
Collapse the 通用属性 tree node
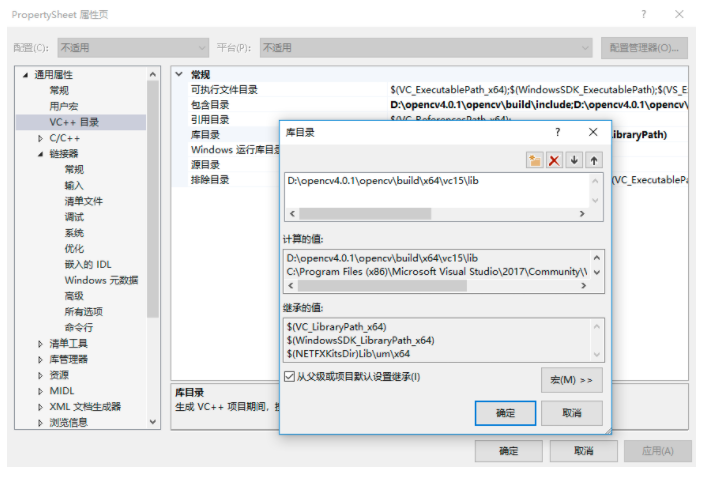tap(25, 75)
